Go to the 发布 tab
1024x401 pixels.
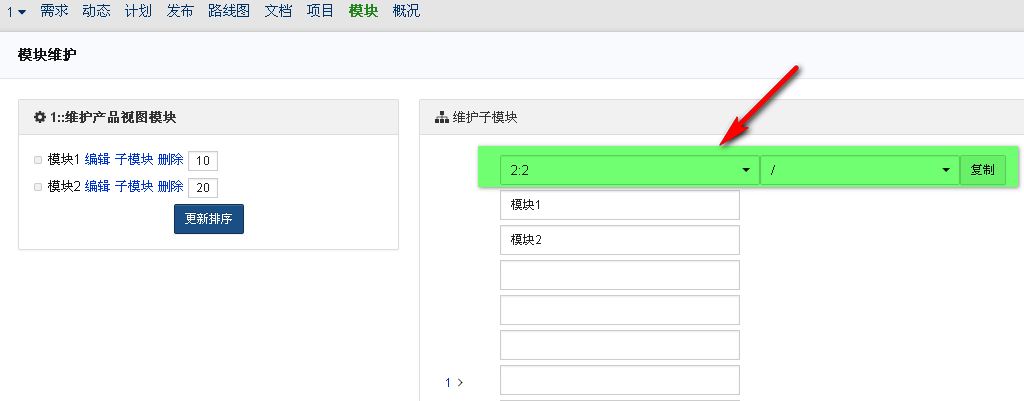click(x=181, y=12)
